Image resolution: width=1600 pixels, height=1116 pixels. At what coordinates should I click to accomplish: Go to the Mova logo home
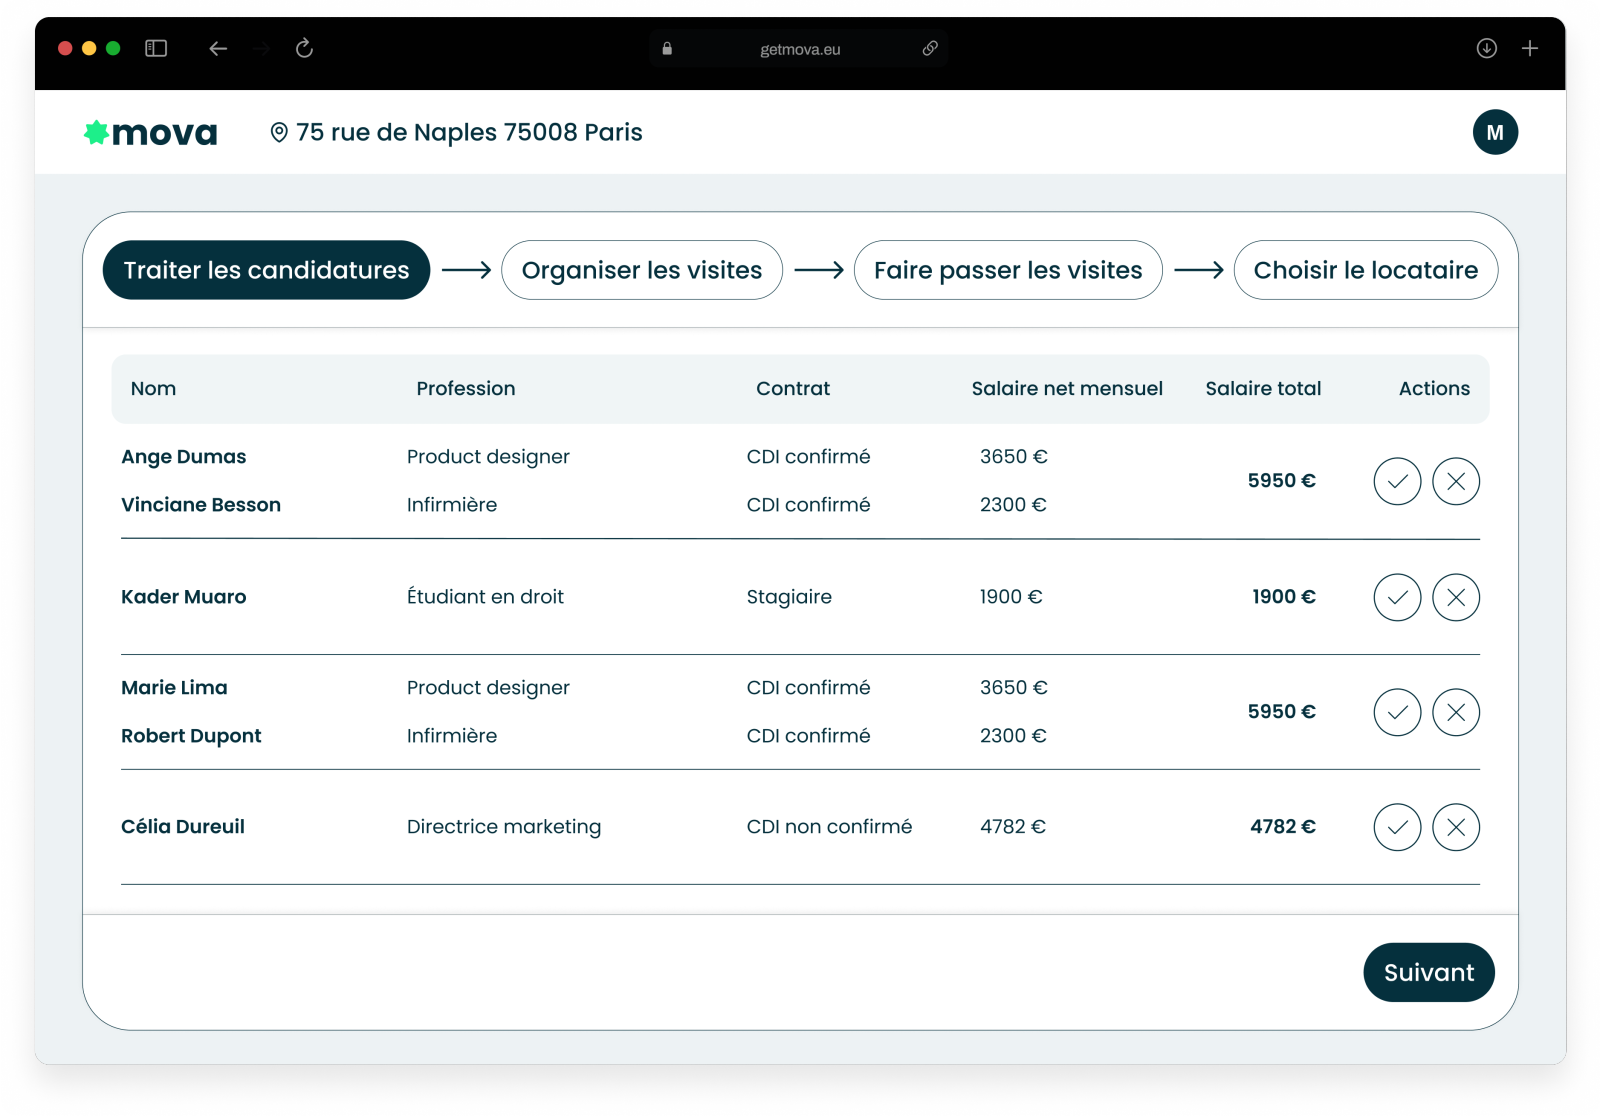(x=151, y=132)
